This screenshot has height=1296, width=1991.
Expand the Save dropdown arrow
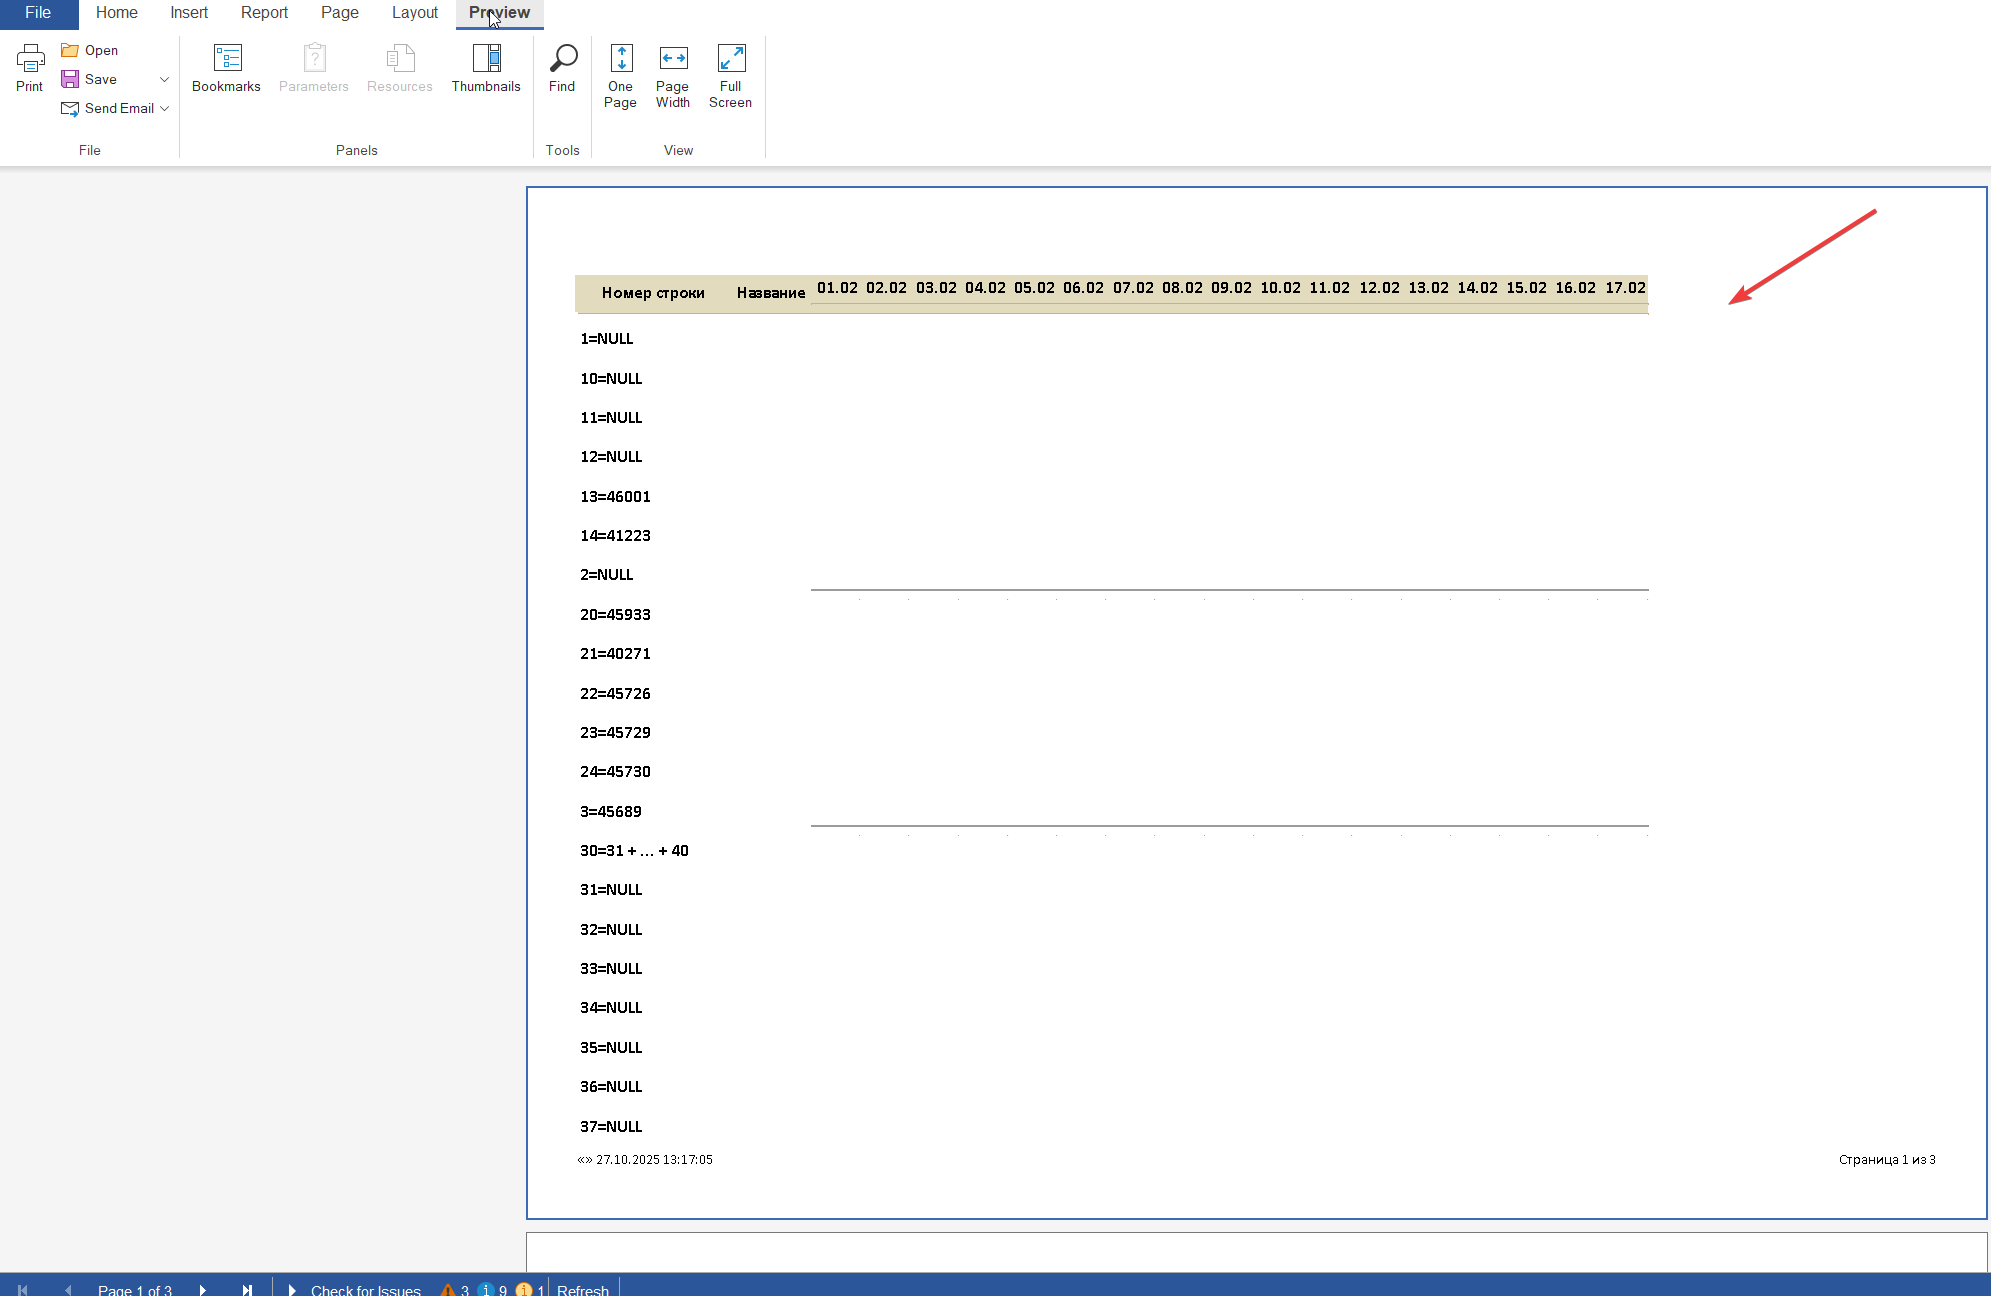[x=165, y=79]
